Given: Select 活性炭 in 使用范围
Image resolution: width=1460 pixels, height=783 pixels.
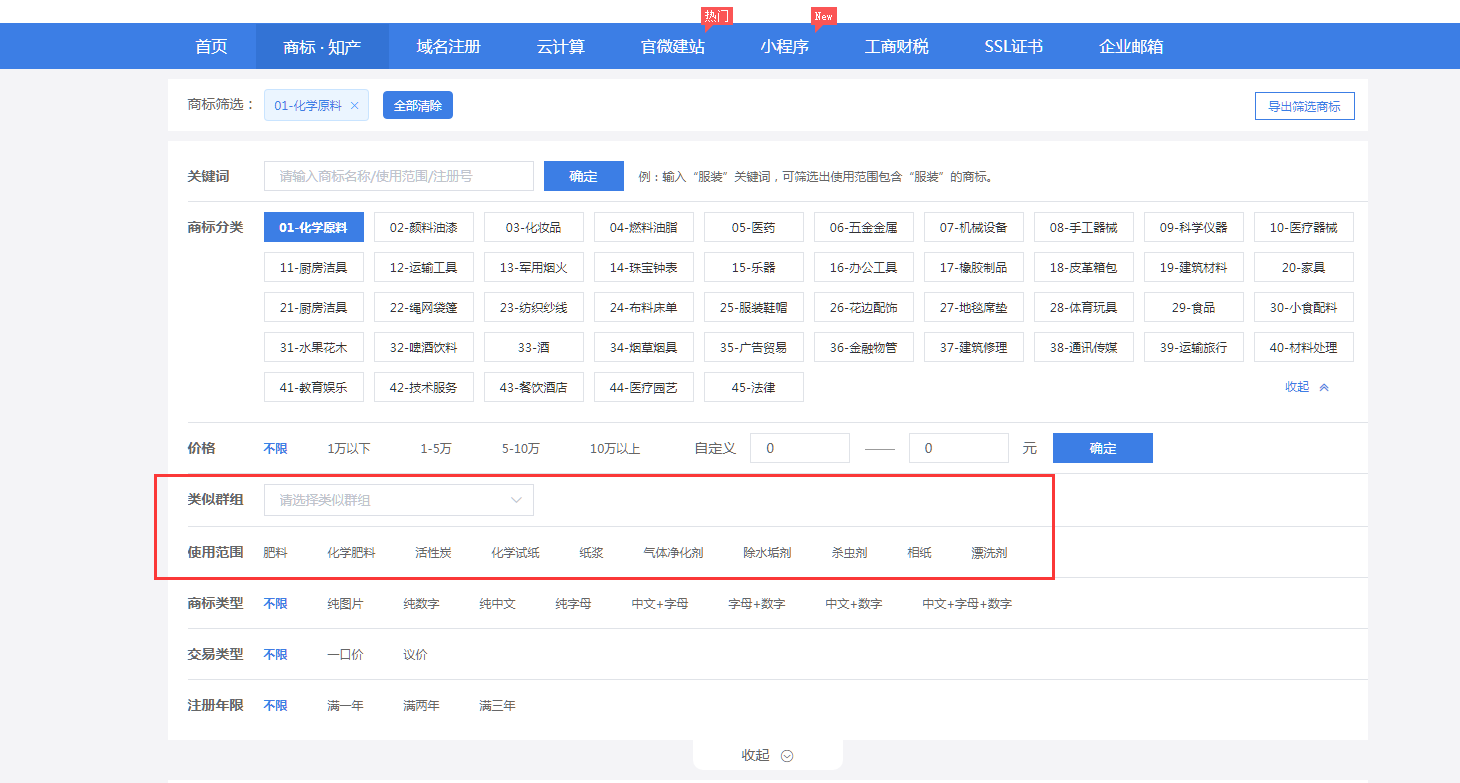Looking at the screenshot, I should [x=433, y=552].
